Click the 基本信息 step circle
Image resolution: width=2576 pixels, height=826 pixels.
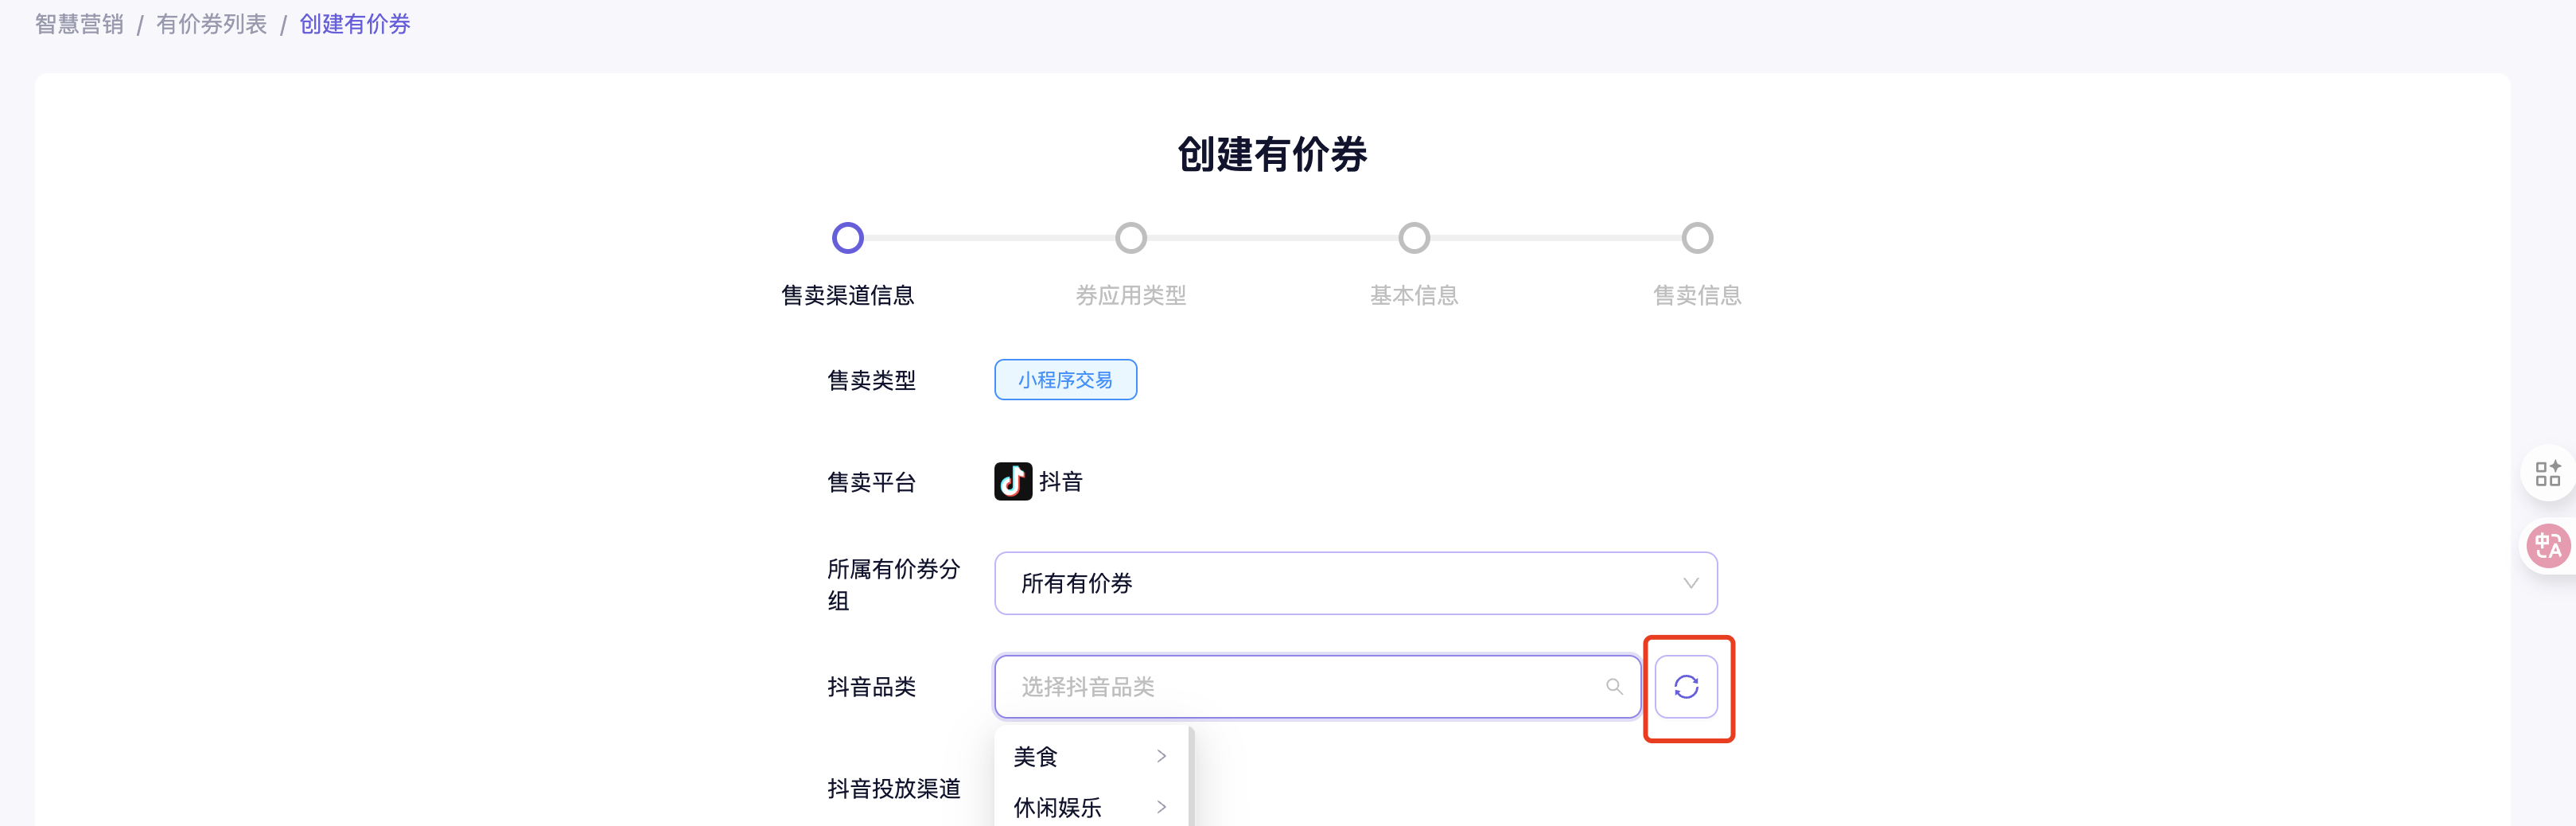click(1413, 238)
